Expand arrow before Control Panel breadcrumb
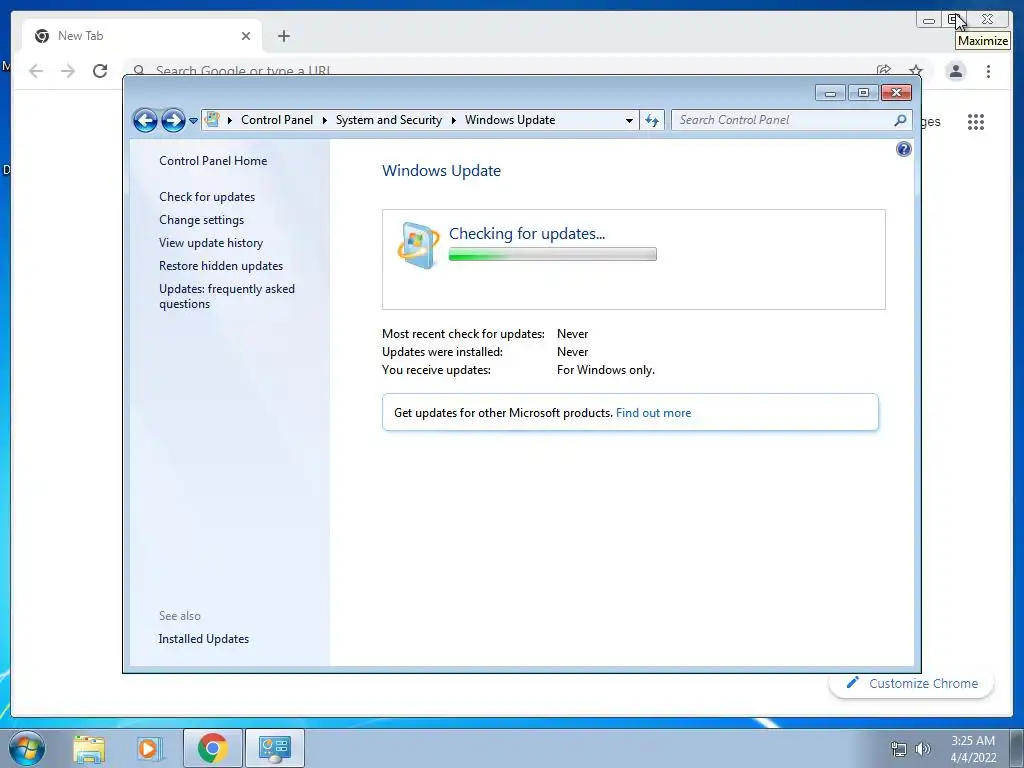Screen dimensions: 1024x768 230,120
